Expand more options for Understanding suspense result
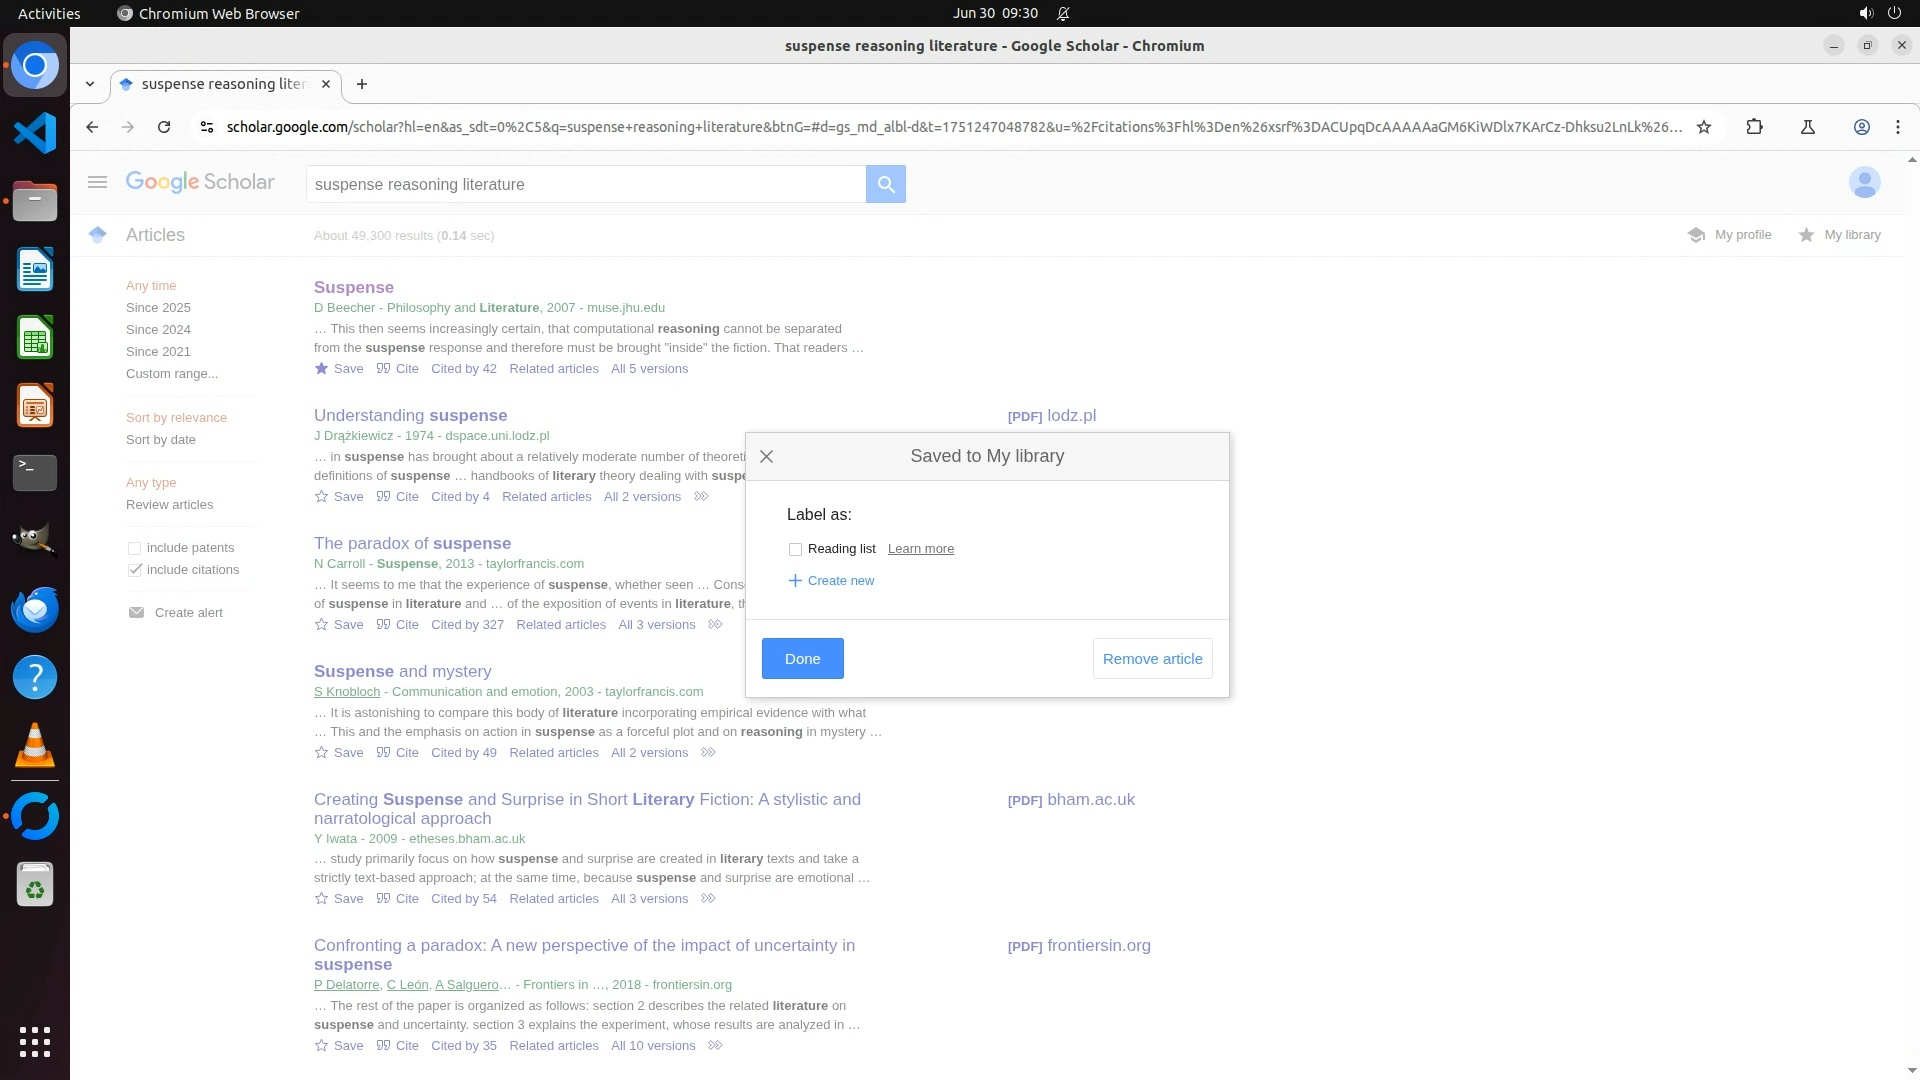This screenshot has height=1080, width=1920. 701,497
